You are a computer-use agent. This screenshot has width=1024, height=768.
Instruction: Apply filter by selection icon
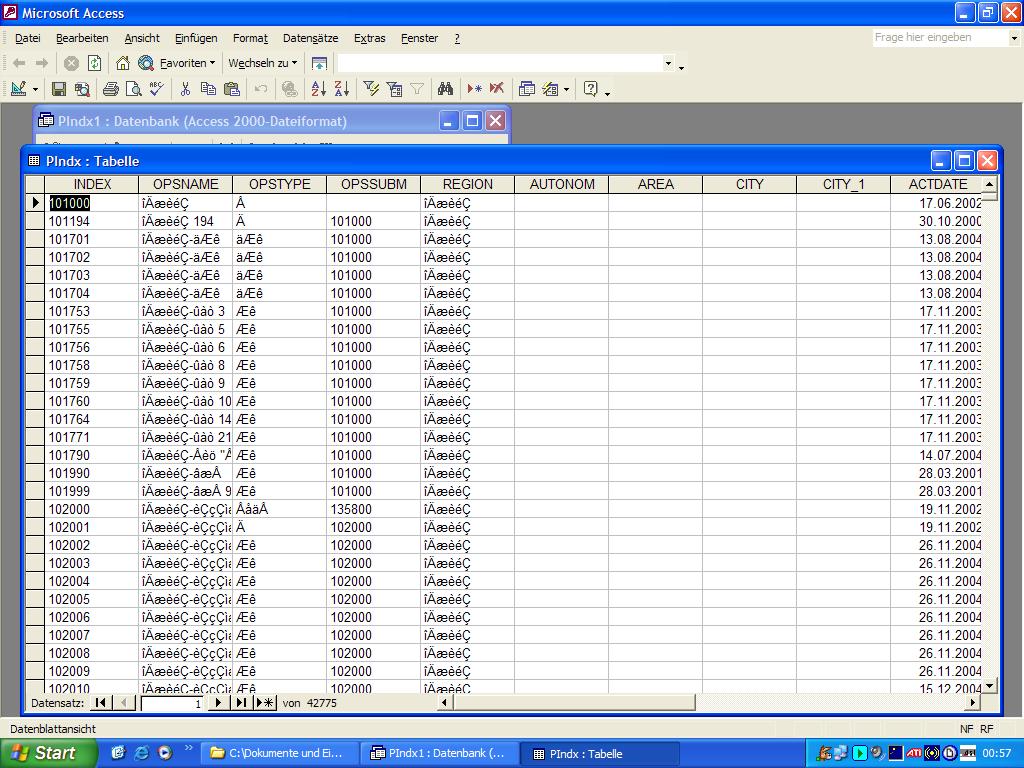(371, 89)
